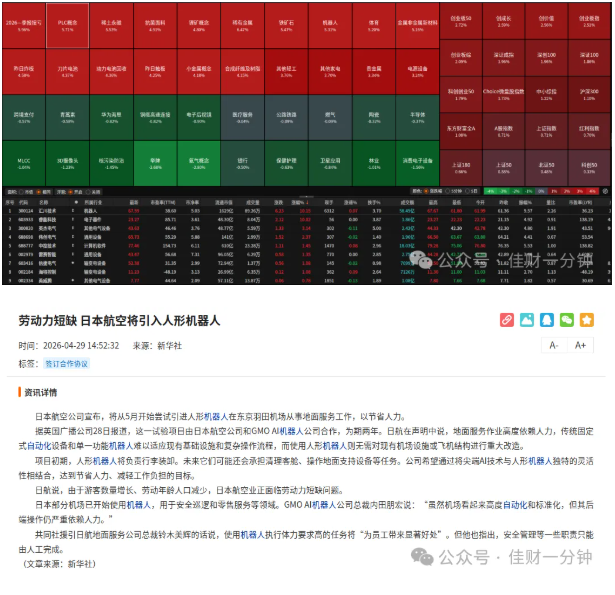Select the 银行 heatmap tile
615x595 pixels.
[242, 163]
